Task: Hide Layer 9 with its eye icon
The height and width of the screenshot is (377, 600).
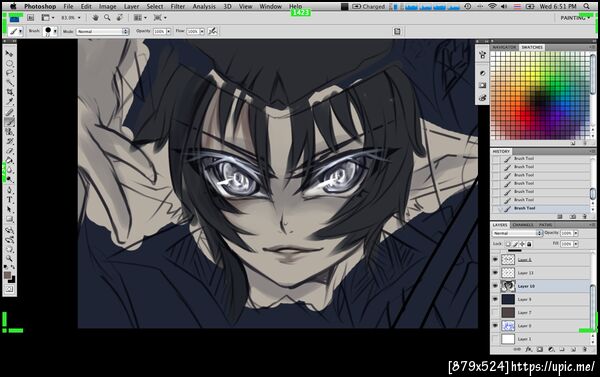Action: 496,299
